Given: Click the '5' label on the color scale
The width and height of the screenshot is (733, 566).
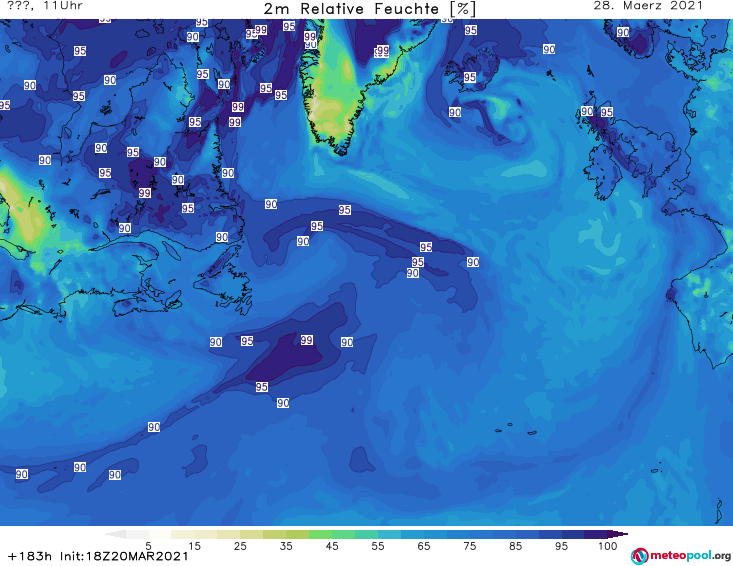Looking at the screenshot, I should tap(148, 546).
